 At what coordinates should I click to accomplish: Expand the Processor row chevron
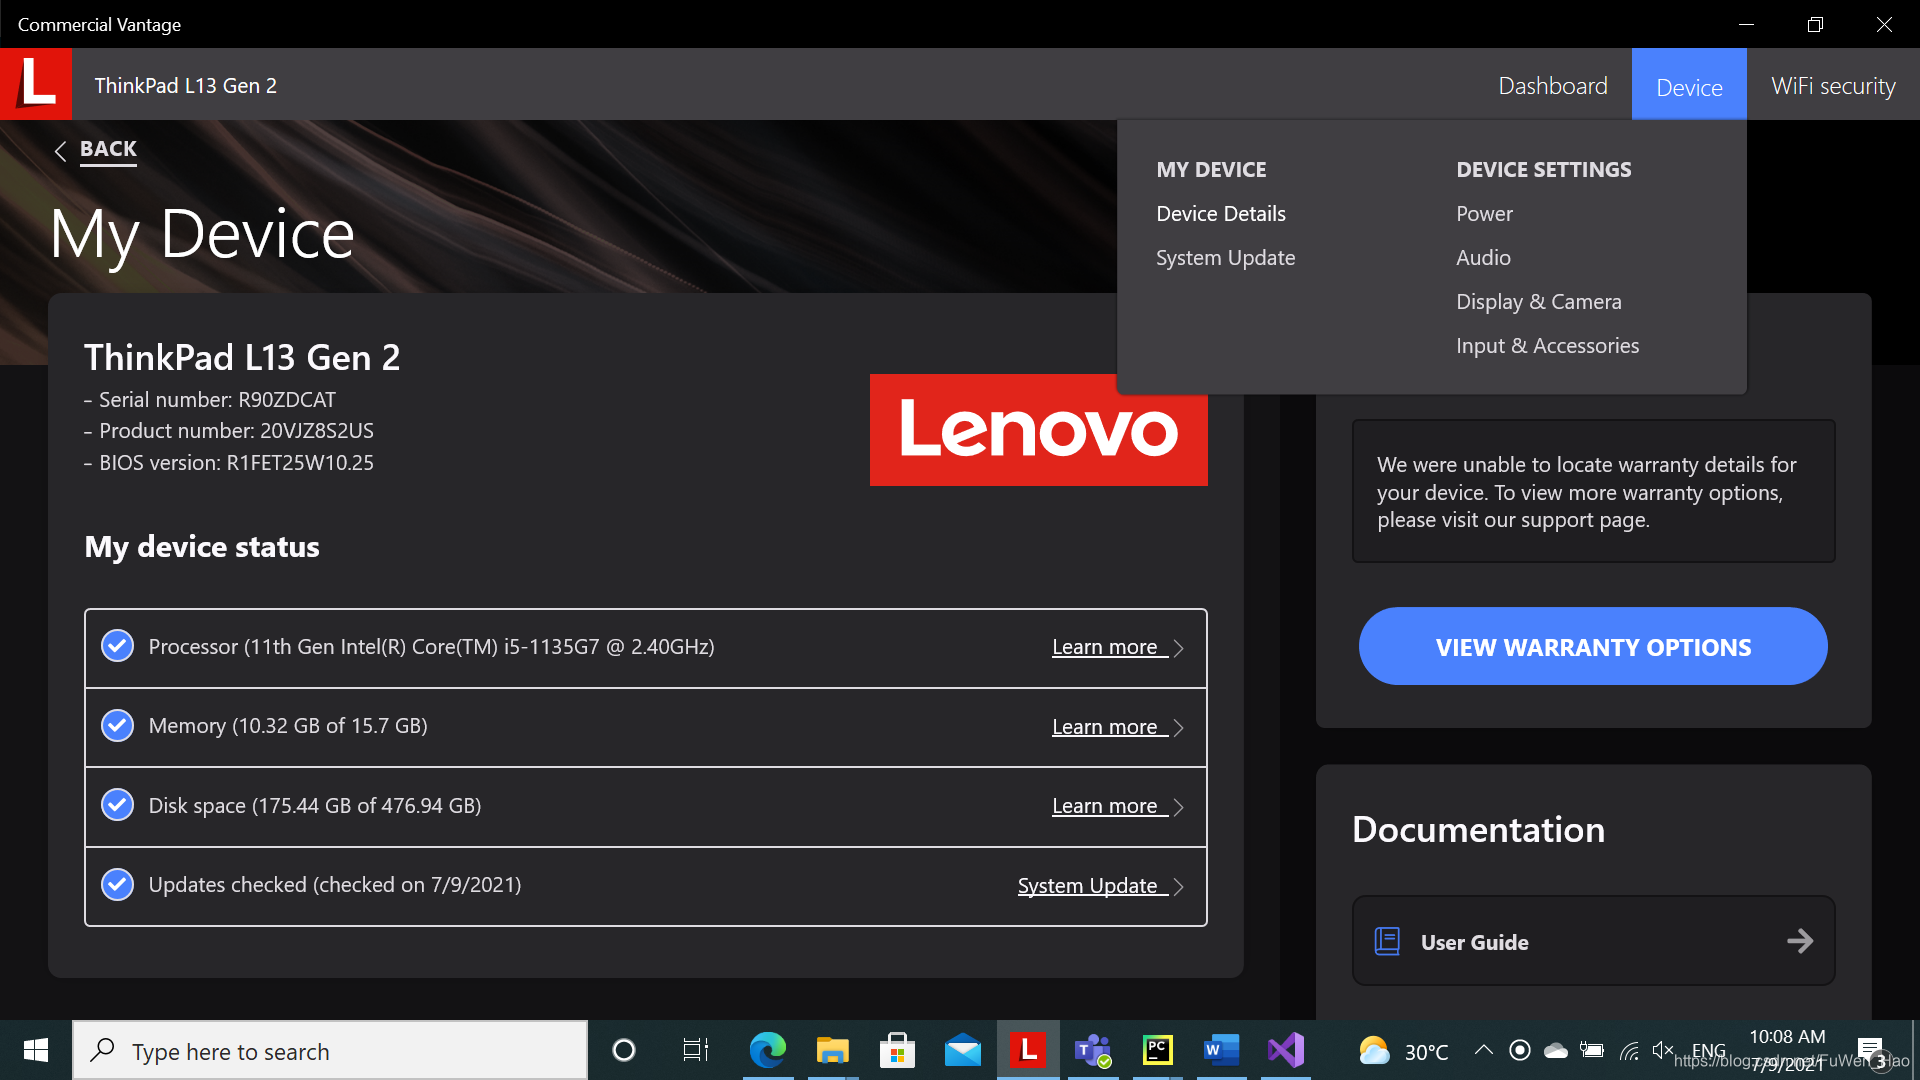(1179, 648)
